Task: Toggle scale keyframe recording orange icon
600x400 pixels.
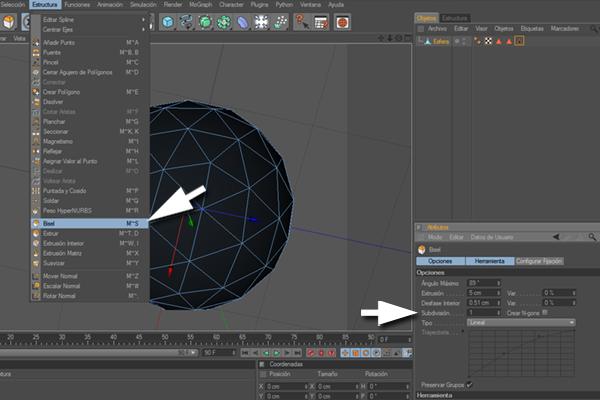Action: [355, 353]
